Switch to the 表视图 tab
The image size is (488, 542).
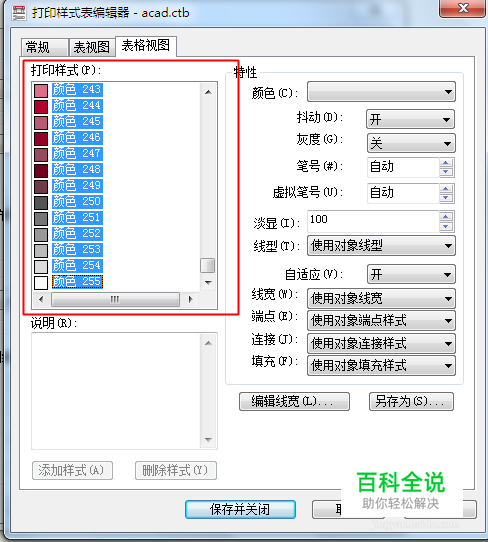pos(92,47)
